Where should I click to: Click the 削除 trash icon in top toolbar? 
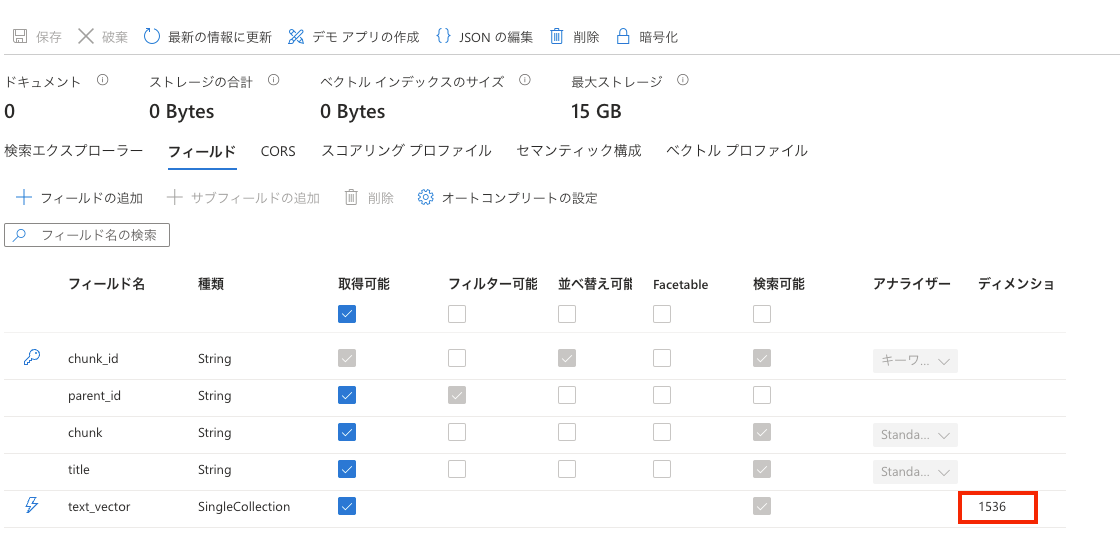558,37
